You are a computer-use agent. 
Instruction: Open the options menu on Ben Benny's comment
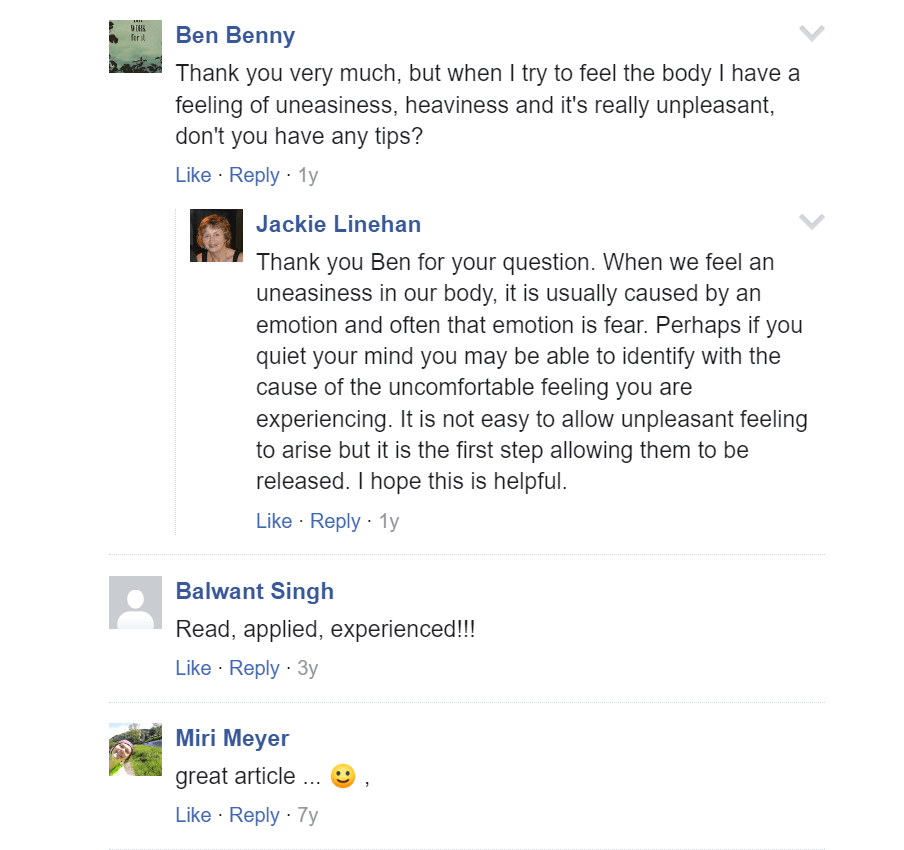coord(812,33)
